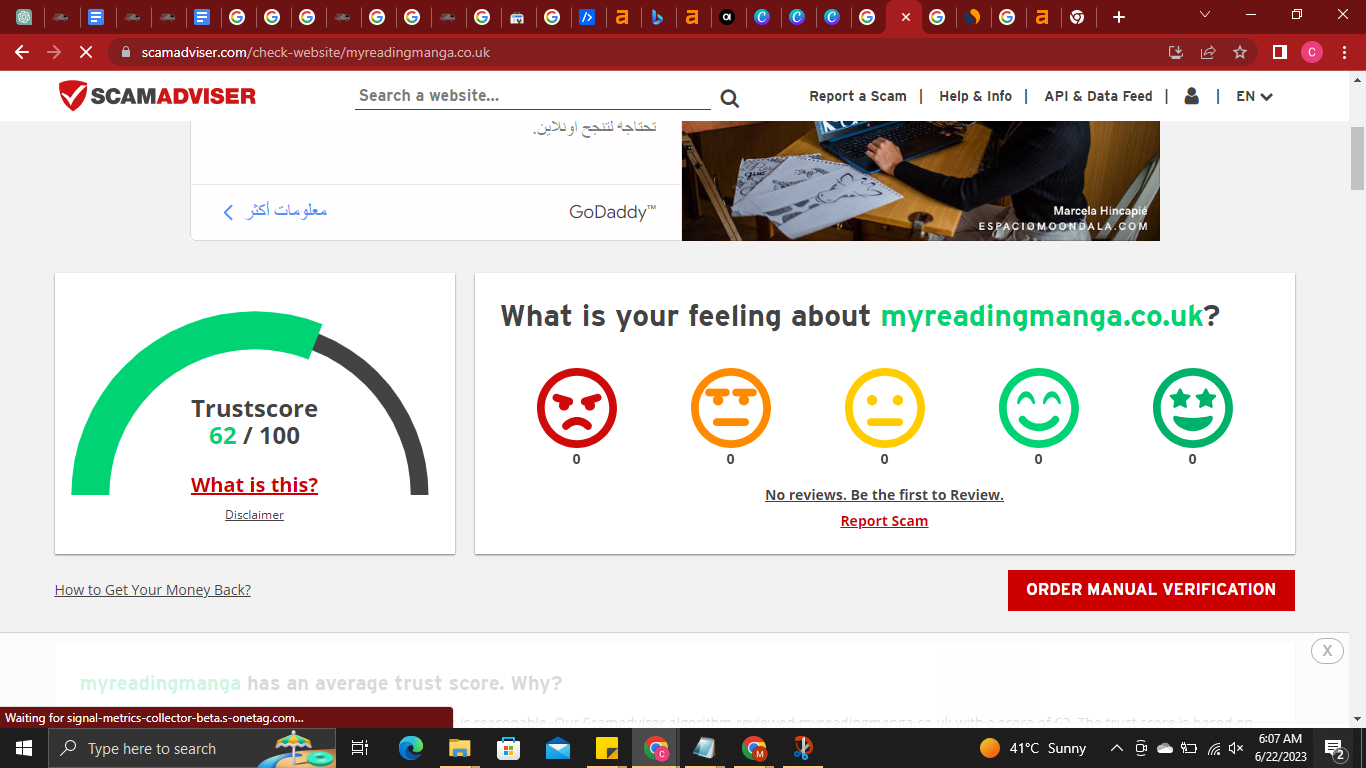
Task: Click the OneDrive cloud icon in system tray
Action: (1165, 748)
